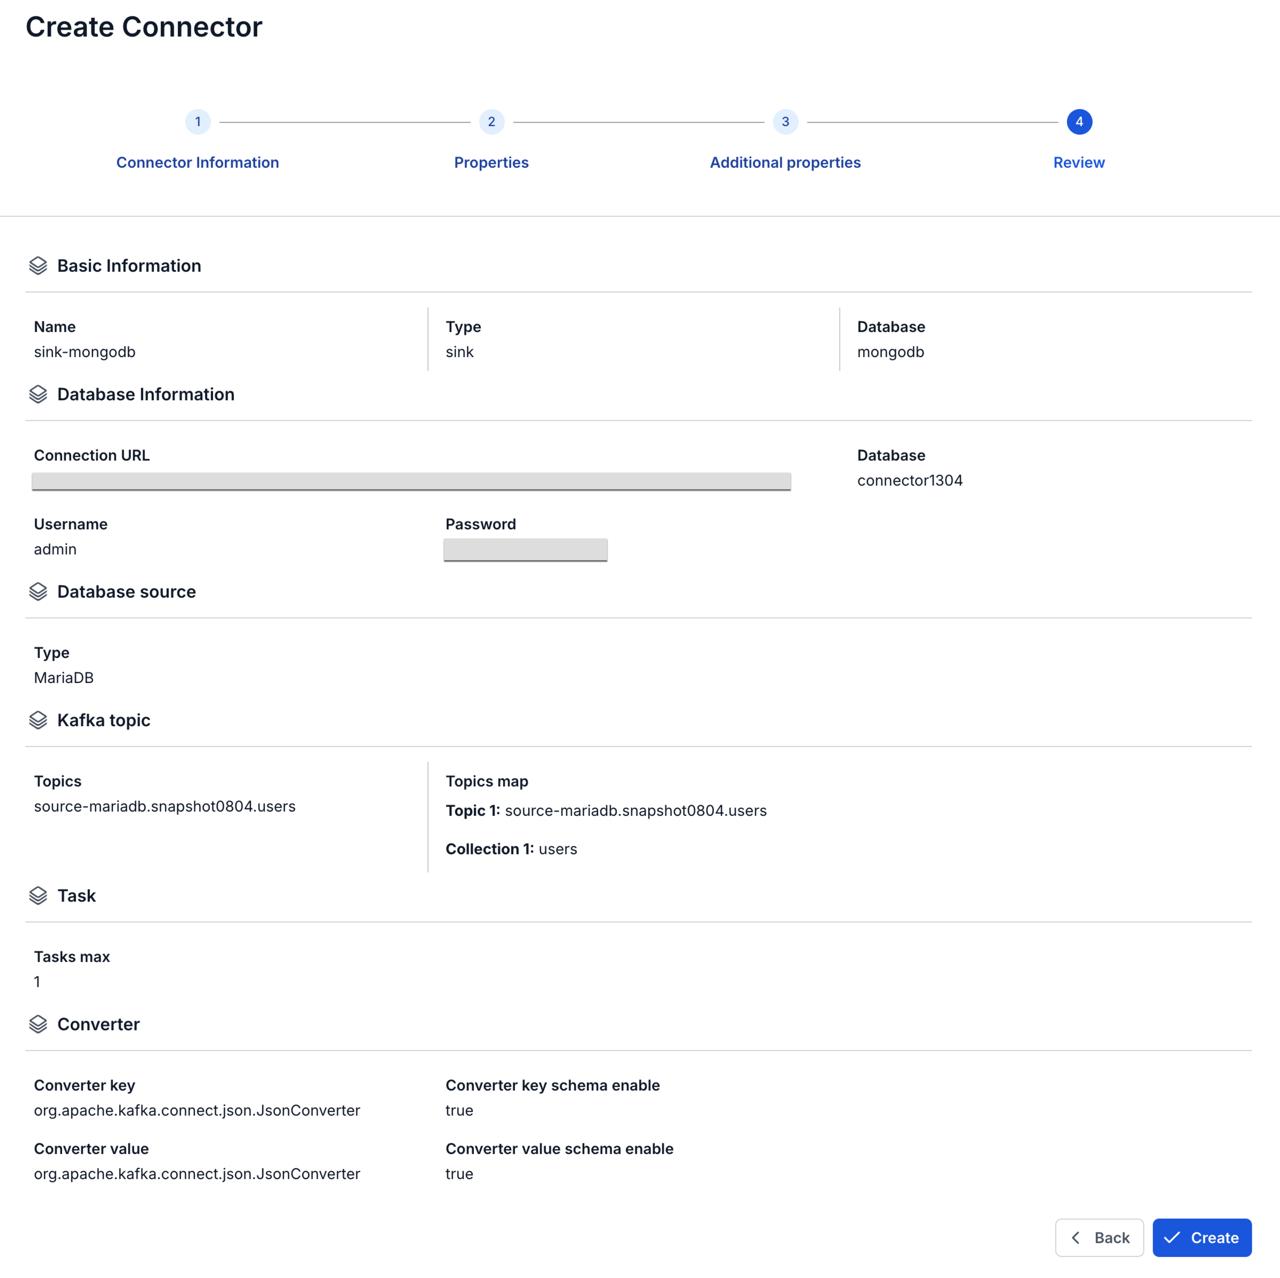
Task: Click the Basic Information layers icon
Action: 38,266
